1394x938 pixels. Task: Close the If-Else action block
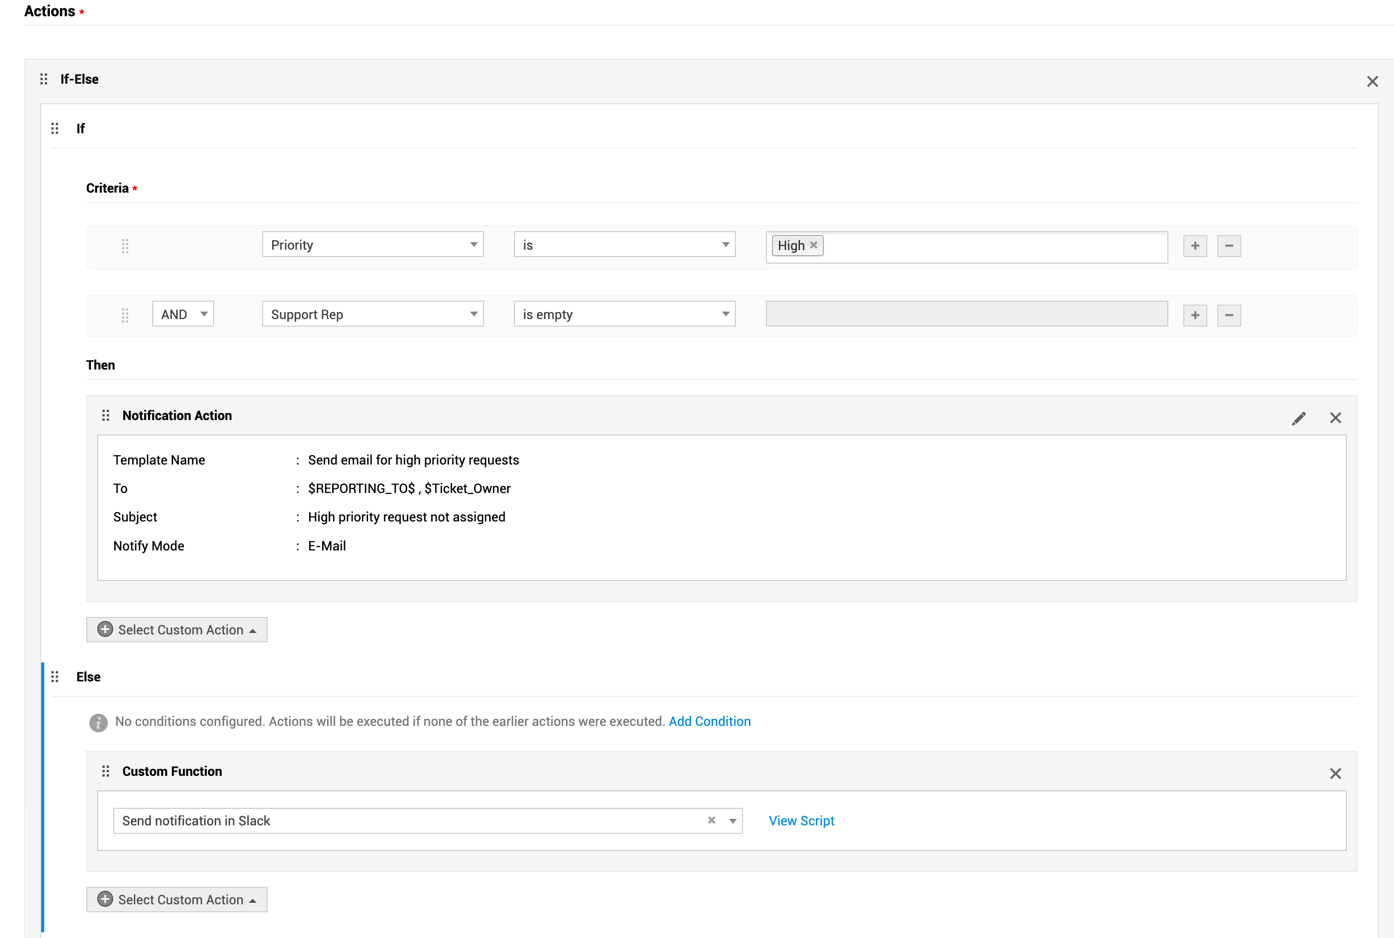click(x=1372, y=82)
